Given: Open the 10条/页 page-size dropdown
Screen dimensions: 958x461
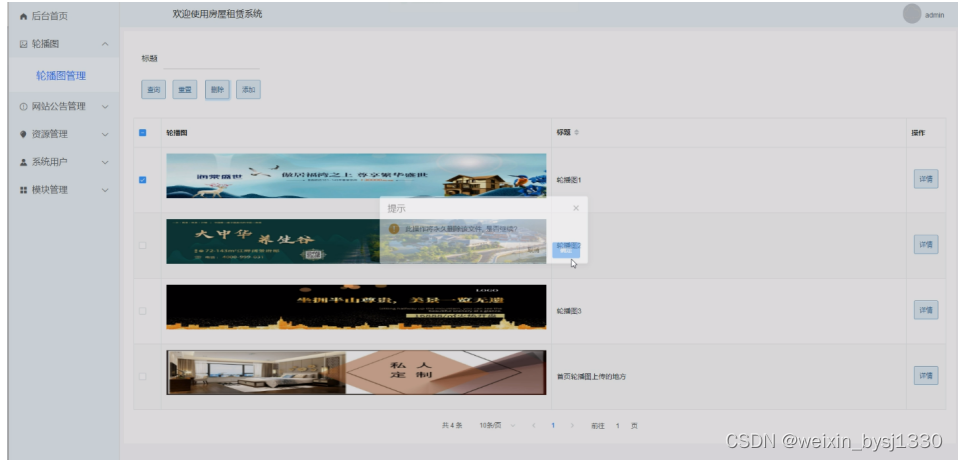Looking at the screenshot, I should [x=497, y=426].
